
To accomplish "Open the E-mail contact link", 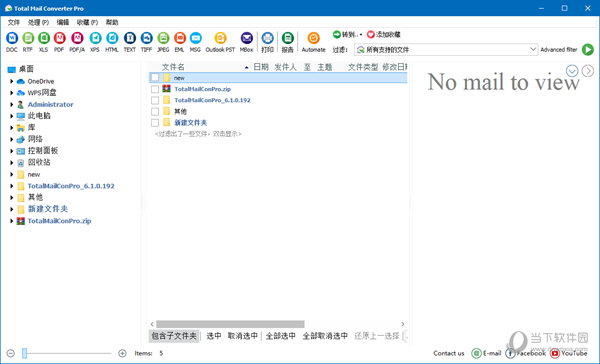I will tap(486, 353).
